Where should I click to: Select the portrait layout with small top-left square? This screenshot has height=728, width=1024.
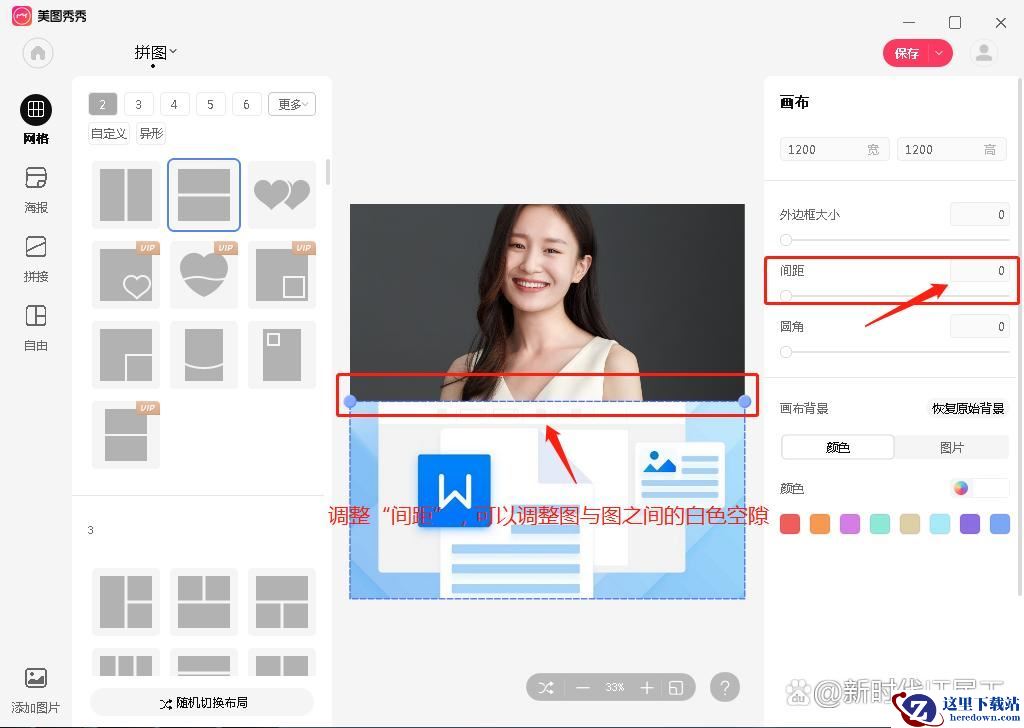(282, 355)
